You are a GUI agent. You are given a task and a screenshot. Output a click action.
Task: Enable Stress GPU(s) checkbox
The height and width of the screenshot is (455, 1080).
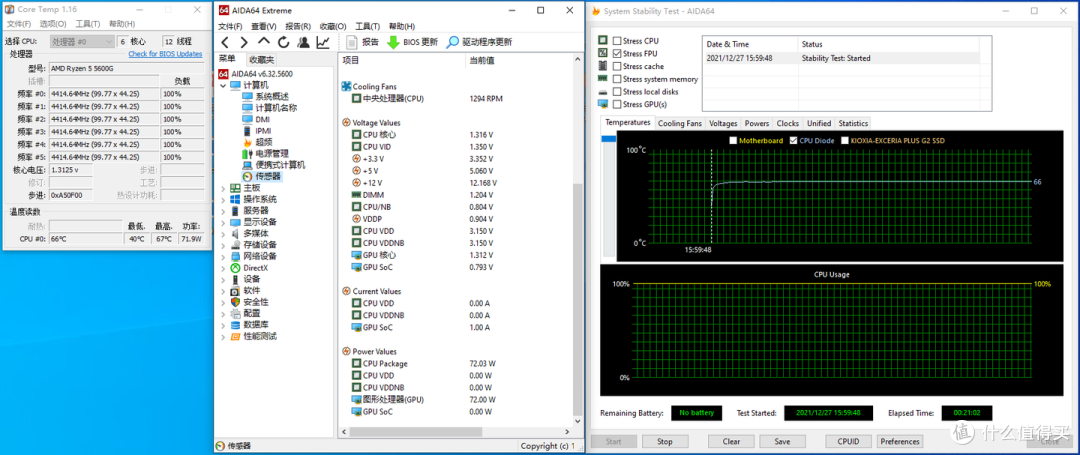click(616, 105)
